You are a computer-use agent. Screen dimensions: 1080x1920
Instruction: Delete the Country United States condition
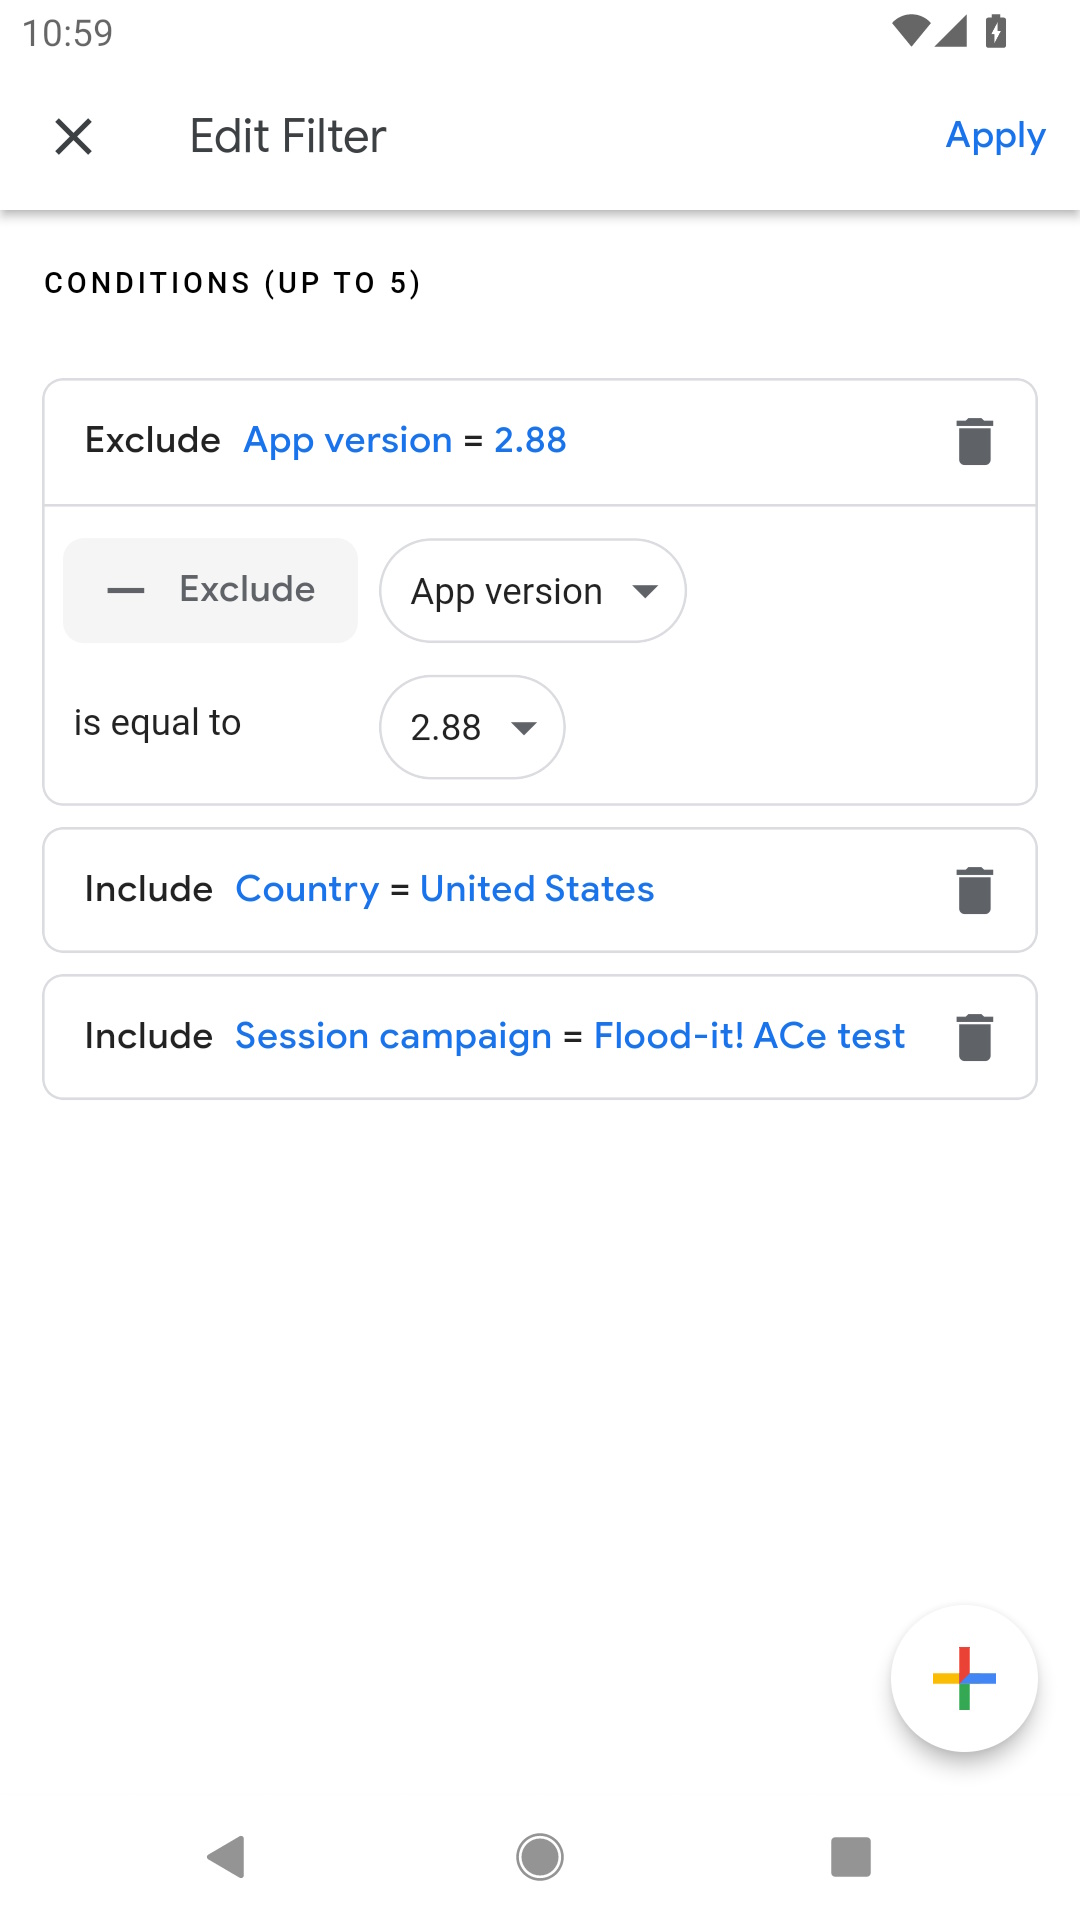point(974,890)
